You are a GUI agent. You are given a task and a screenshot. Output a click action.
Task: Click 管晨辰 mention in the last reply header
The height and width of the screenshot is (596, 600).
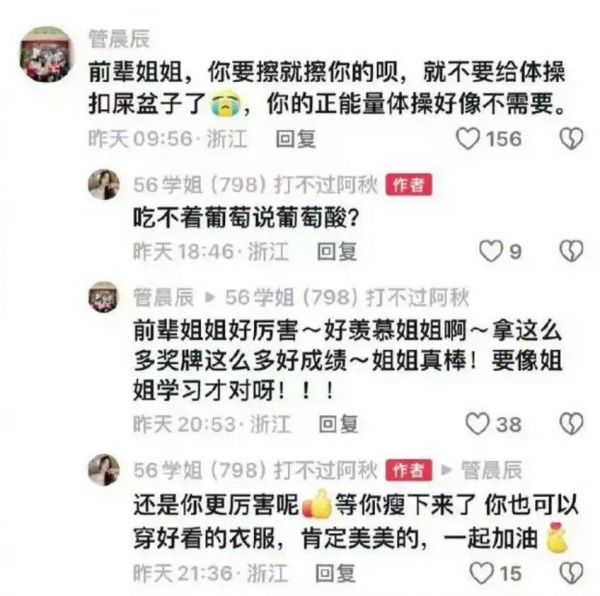point(492,470)
